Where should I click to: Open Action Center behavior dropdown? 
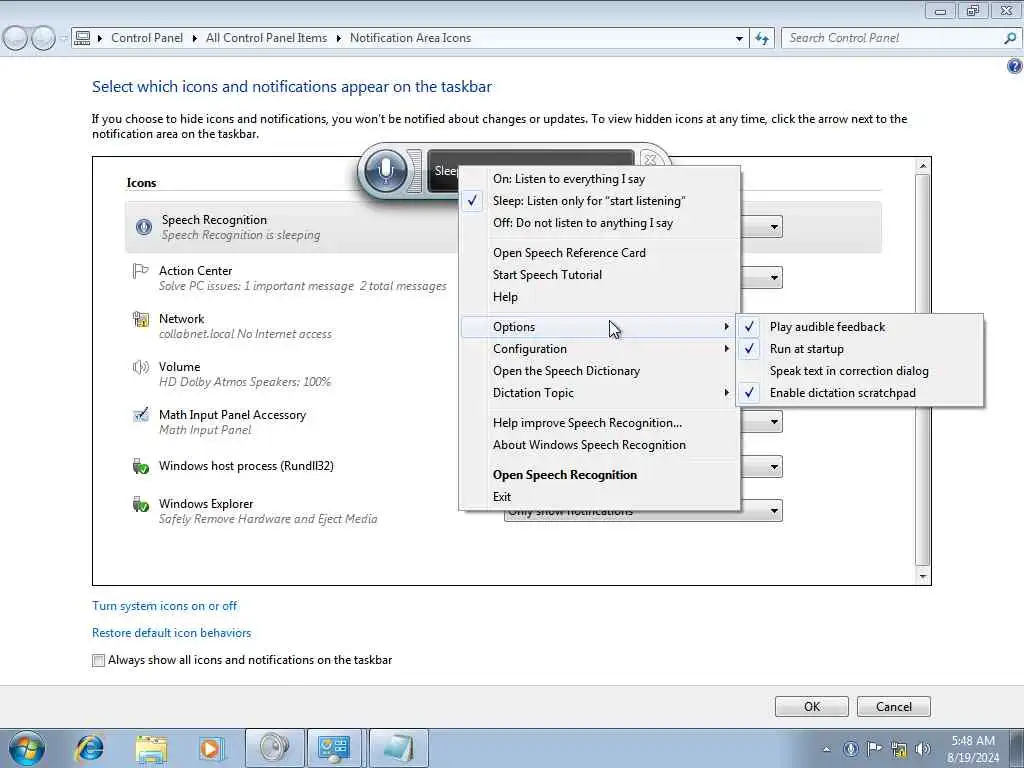click(774, 278)
